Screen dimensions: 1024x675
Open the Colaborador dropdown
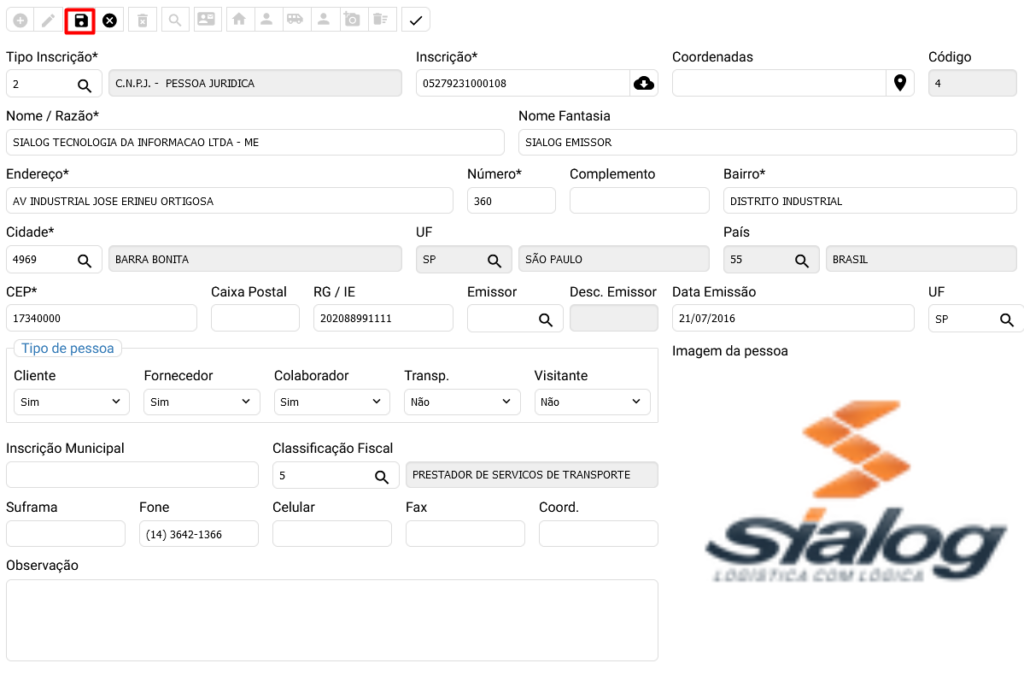(331, 402)
